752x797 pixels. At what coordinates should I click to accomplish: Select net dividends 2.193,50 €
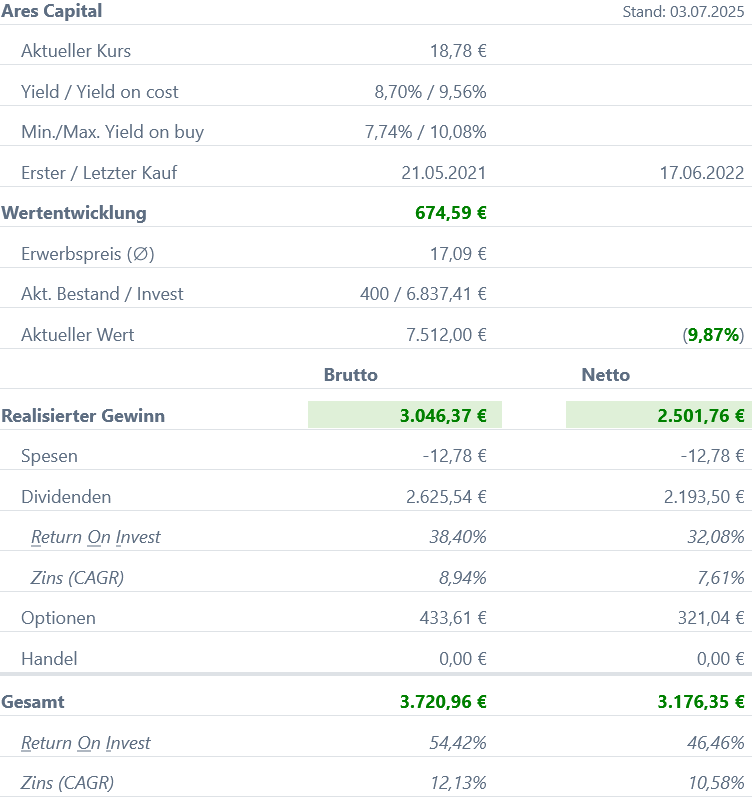(704, 497)
